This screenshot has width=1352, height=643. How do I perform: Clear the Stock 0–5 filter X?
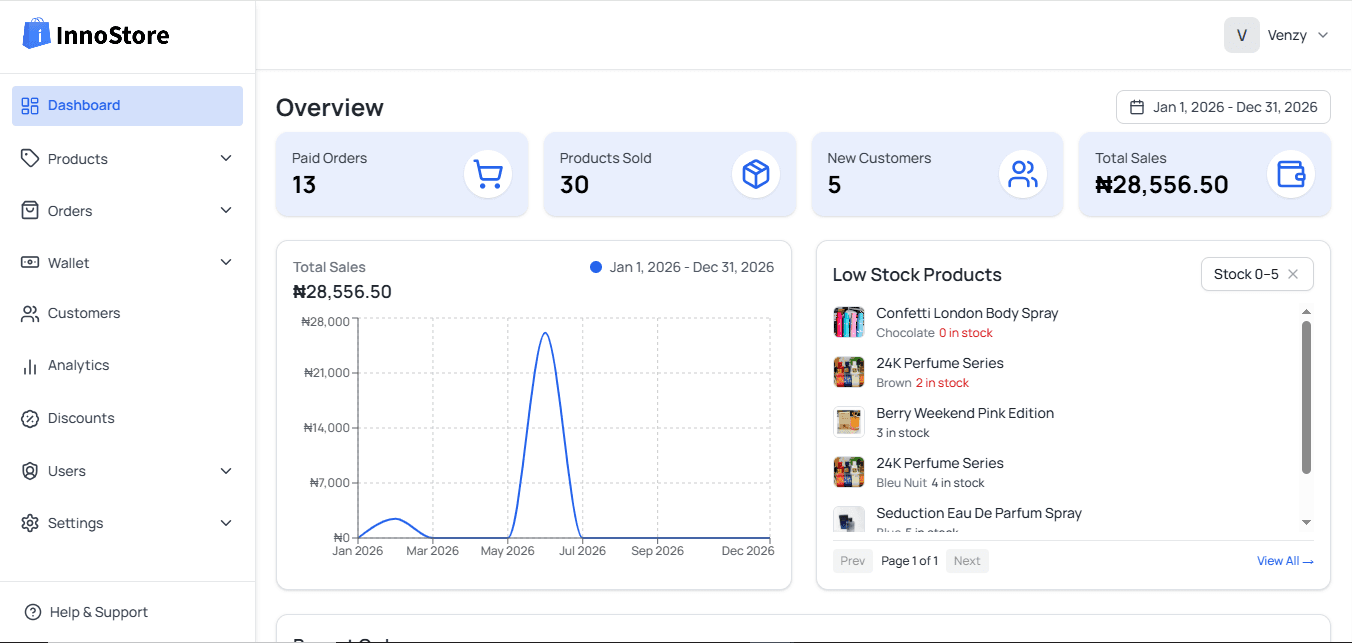[1293, 274]
